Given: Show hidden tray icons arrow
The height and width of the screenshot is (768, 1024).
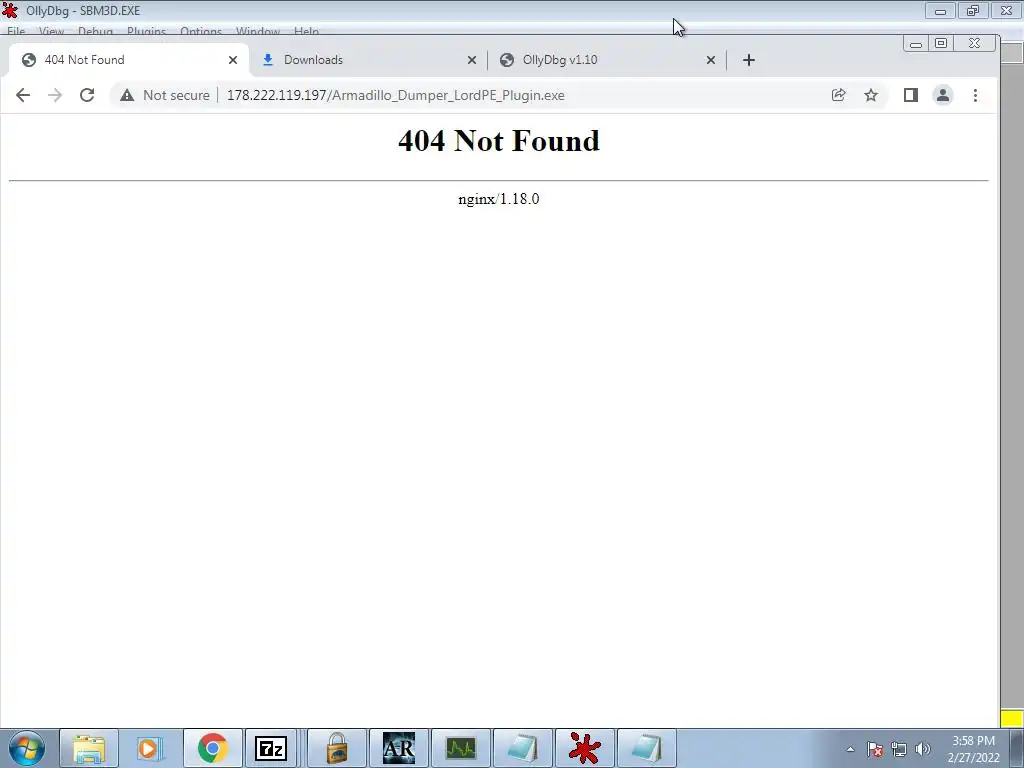Looking at the screenshot, I should [x=850, y=750].
